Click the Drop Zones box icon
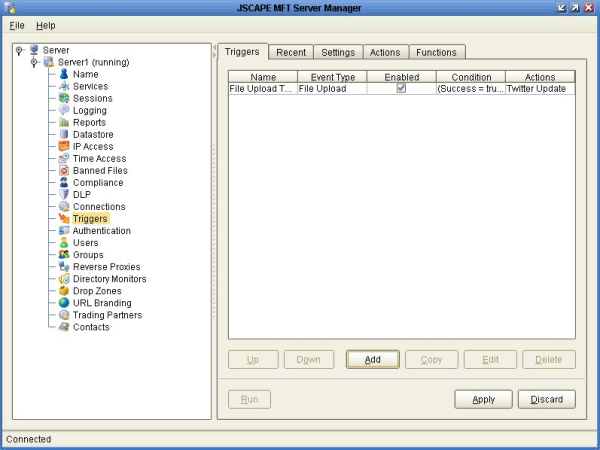The height and width of the screenshot is (450, 600). click(x=64, y=291)
